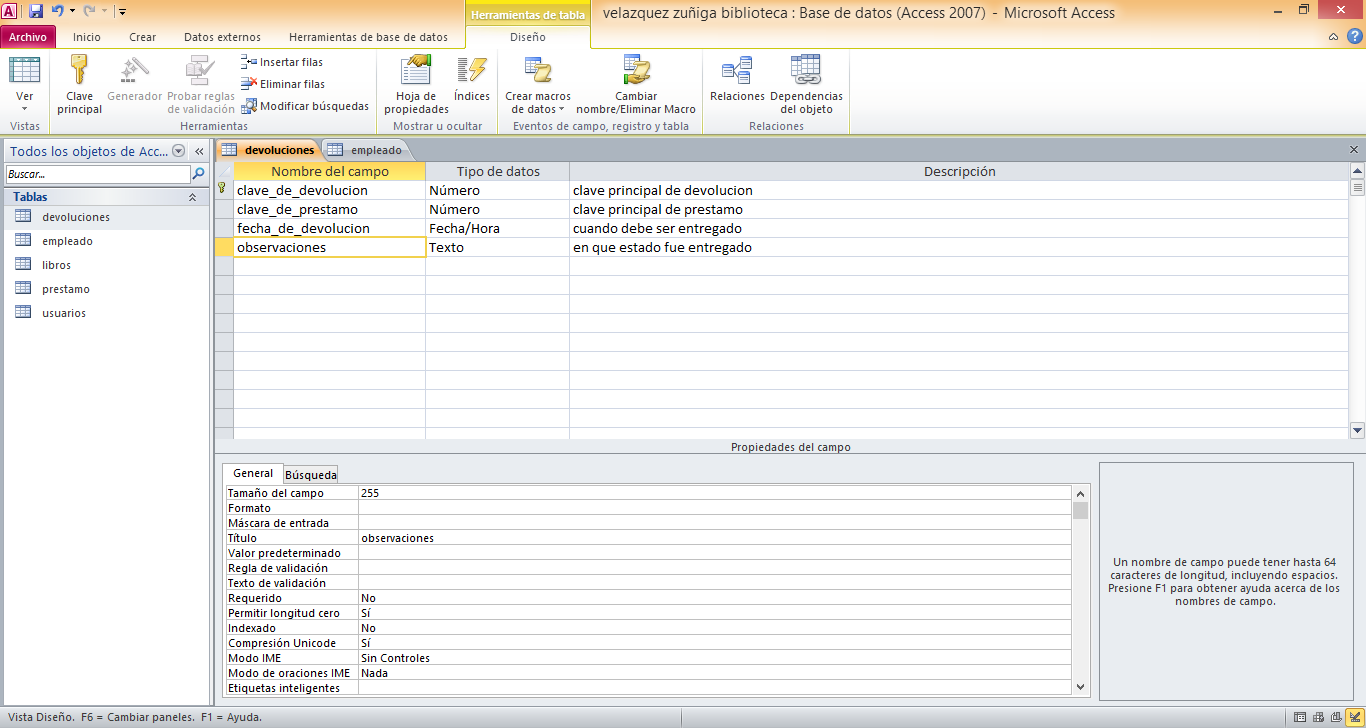Minimize the ribbon with the caret icon
The height and width of the screenshot is (728, 1366).
coord(1334,37)
